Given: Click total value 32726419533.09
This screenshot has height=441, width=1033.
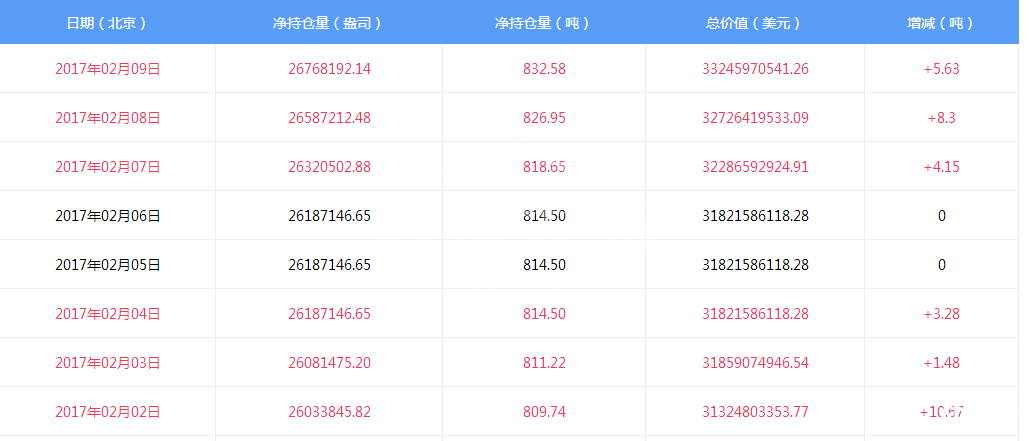Looking at the screenshot, I should [x=756, y=118].
